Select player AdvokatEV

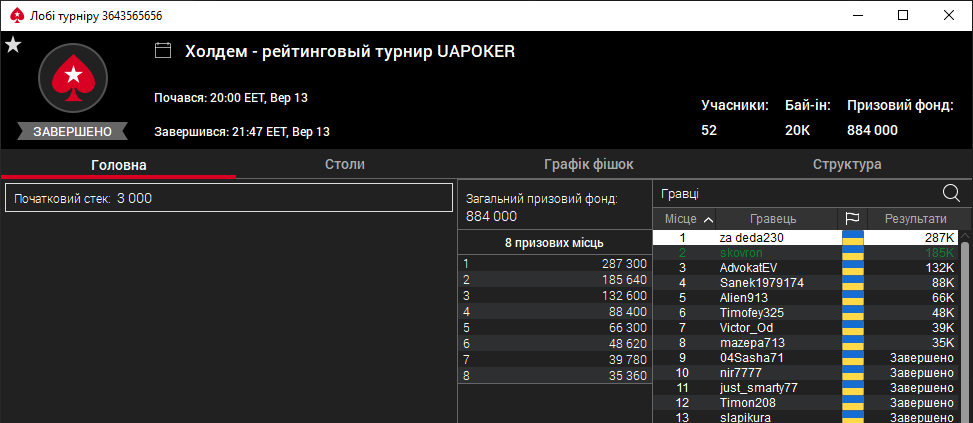pyautogui.click(x=805, y=267)
